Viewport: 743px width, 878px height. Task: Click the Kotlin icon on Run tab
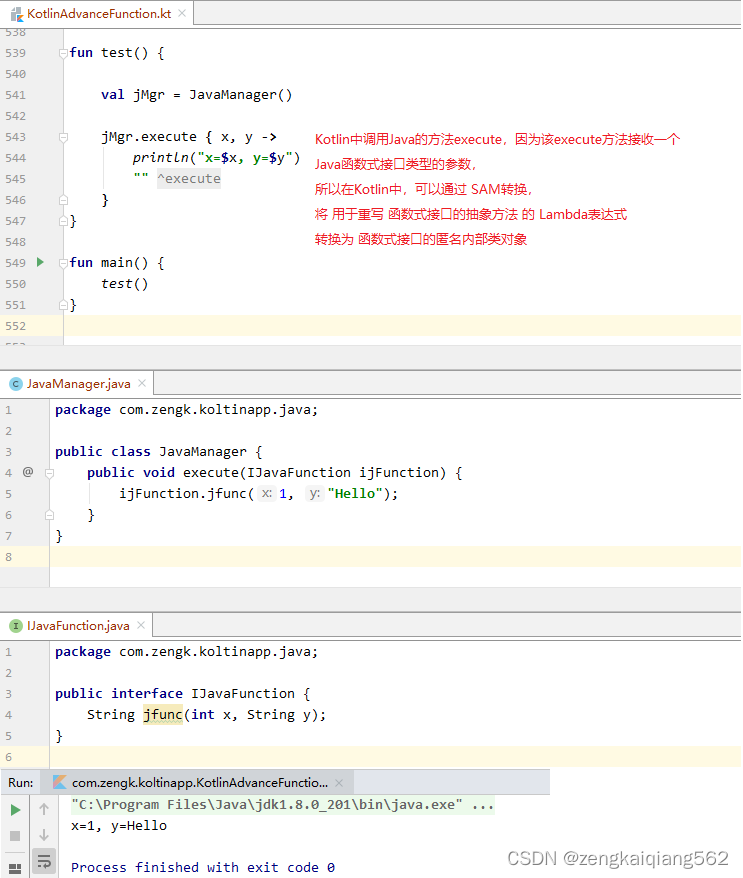click(x=60, y=782)
